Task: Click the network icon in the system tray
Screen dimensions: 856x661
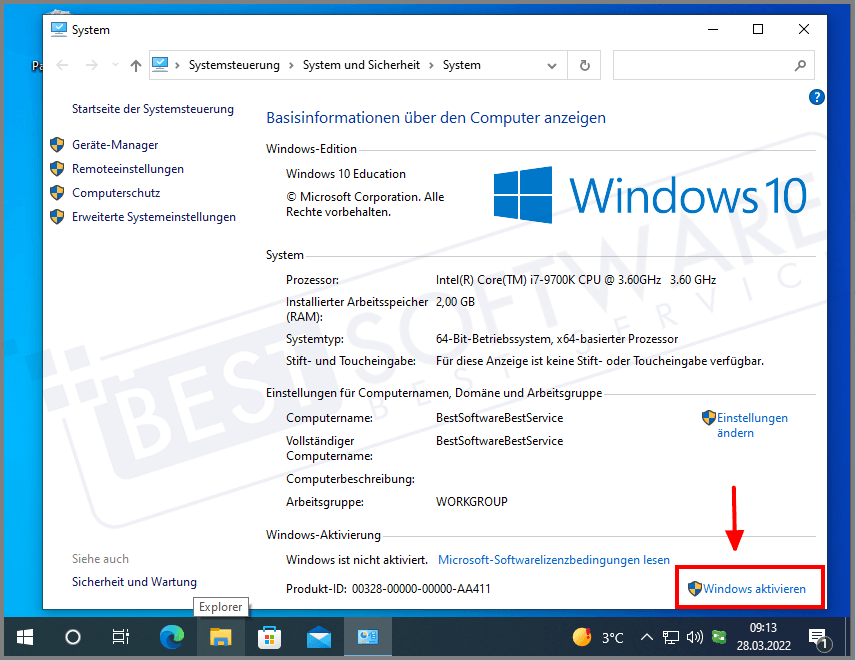Action: tap(671, 637)
